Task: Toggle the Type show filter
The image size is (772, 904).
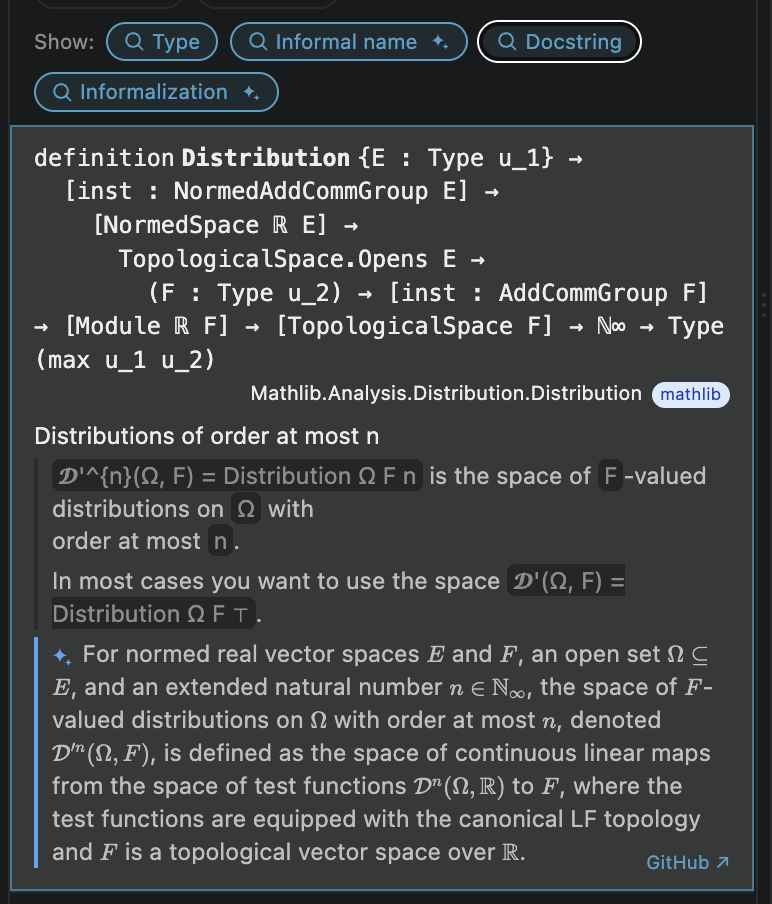Action: [162, 42]
